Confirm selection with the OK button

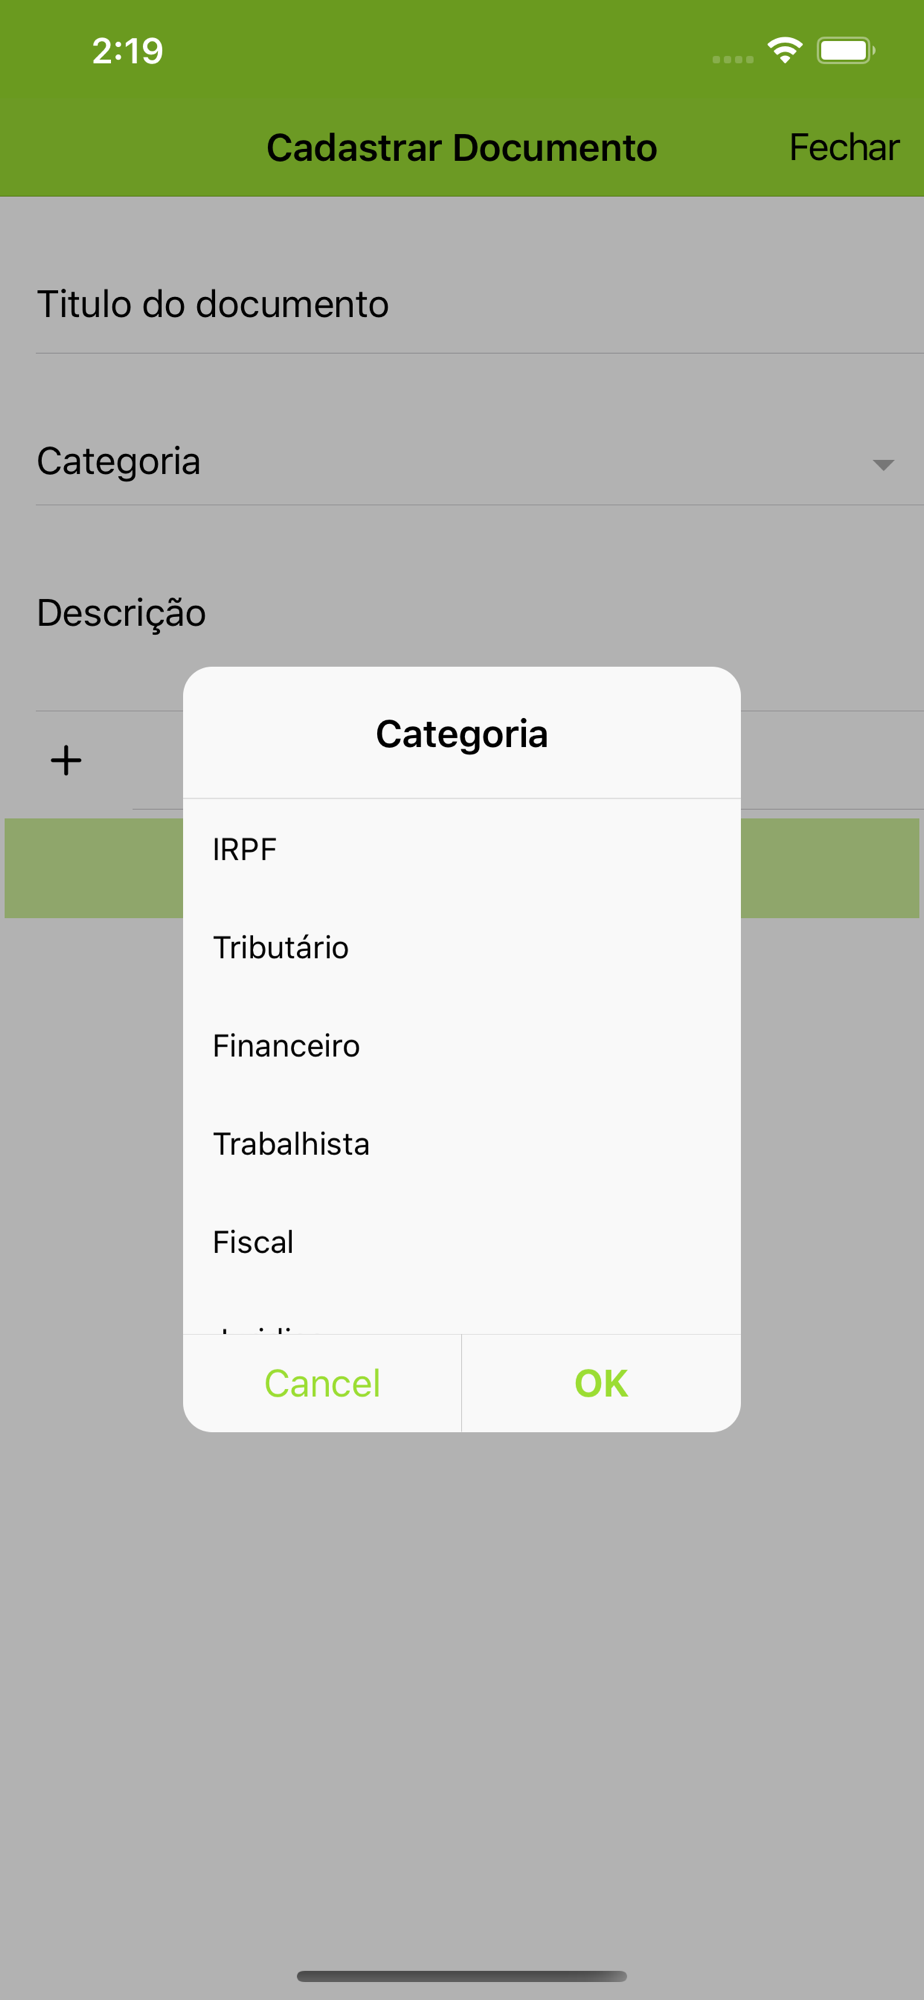(601, 1383)
